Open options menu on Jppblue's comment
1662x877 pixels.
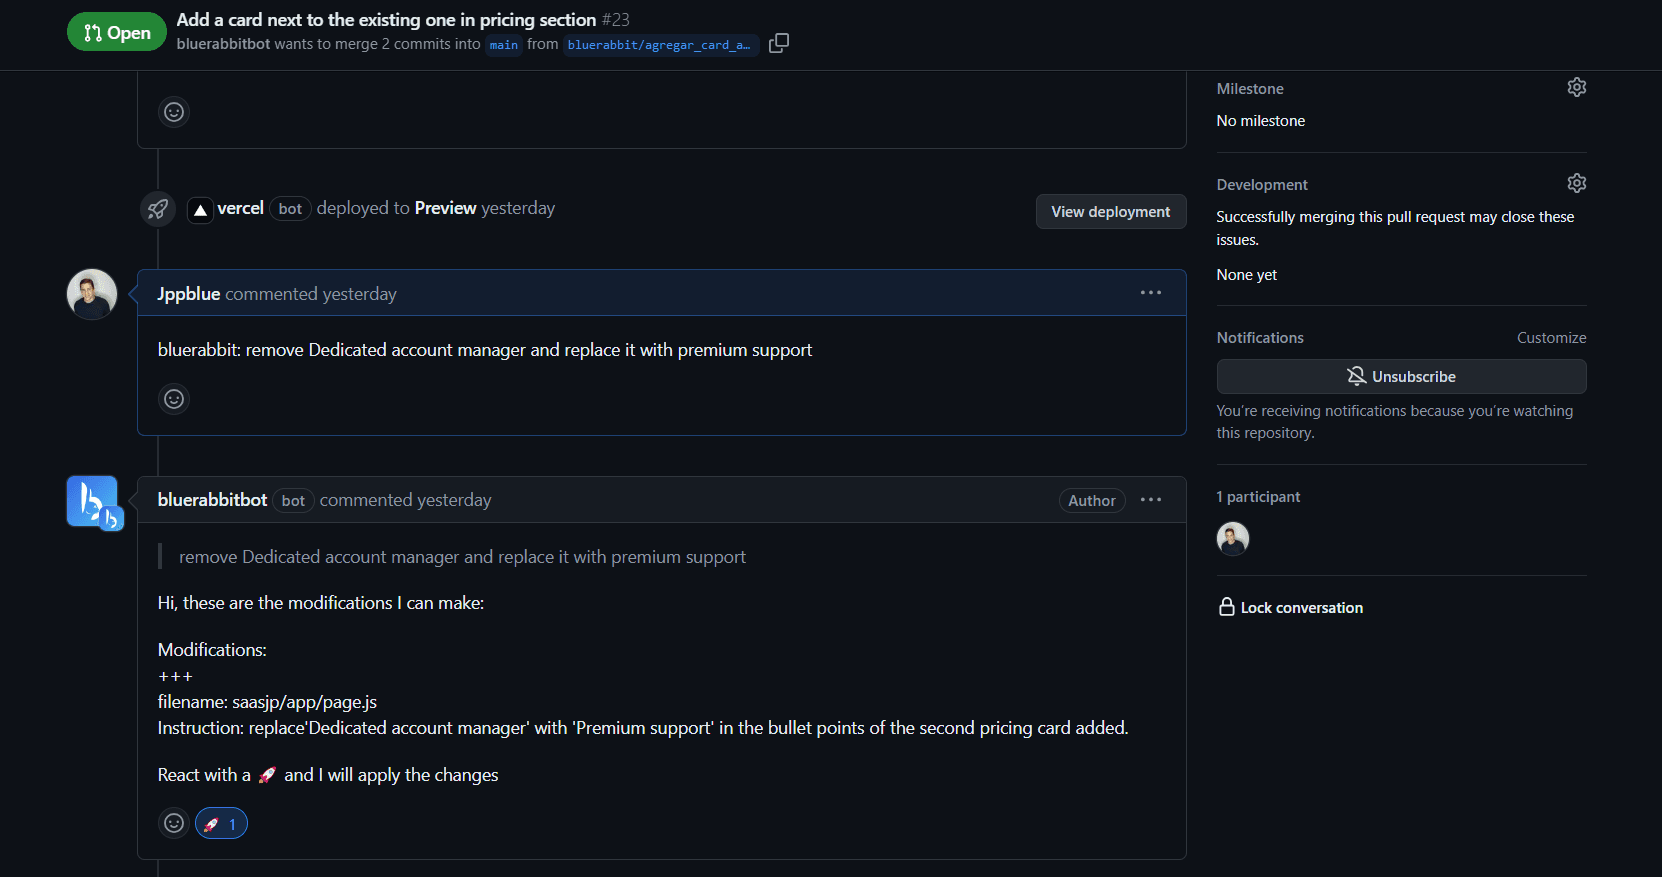[1150, 293]
